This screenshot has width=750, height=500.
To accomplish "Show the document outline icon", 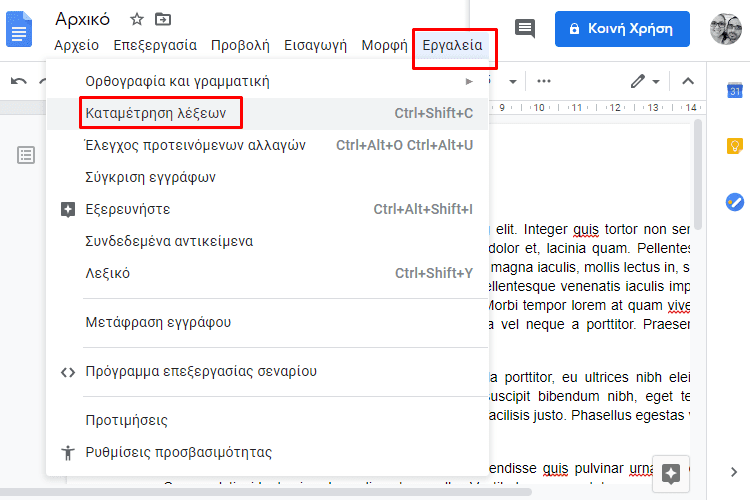I will 26,155.
